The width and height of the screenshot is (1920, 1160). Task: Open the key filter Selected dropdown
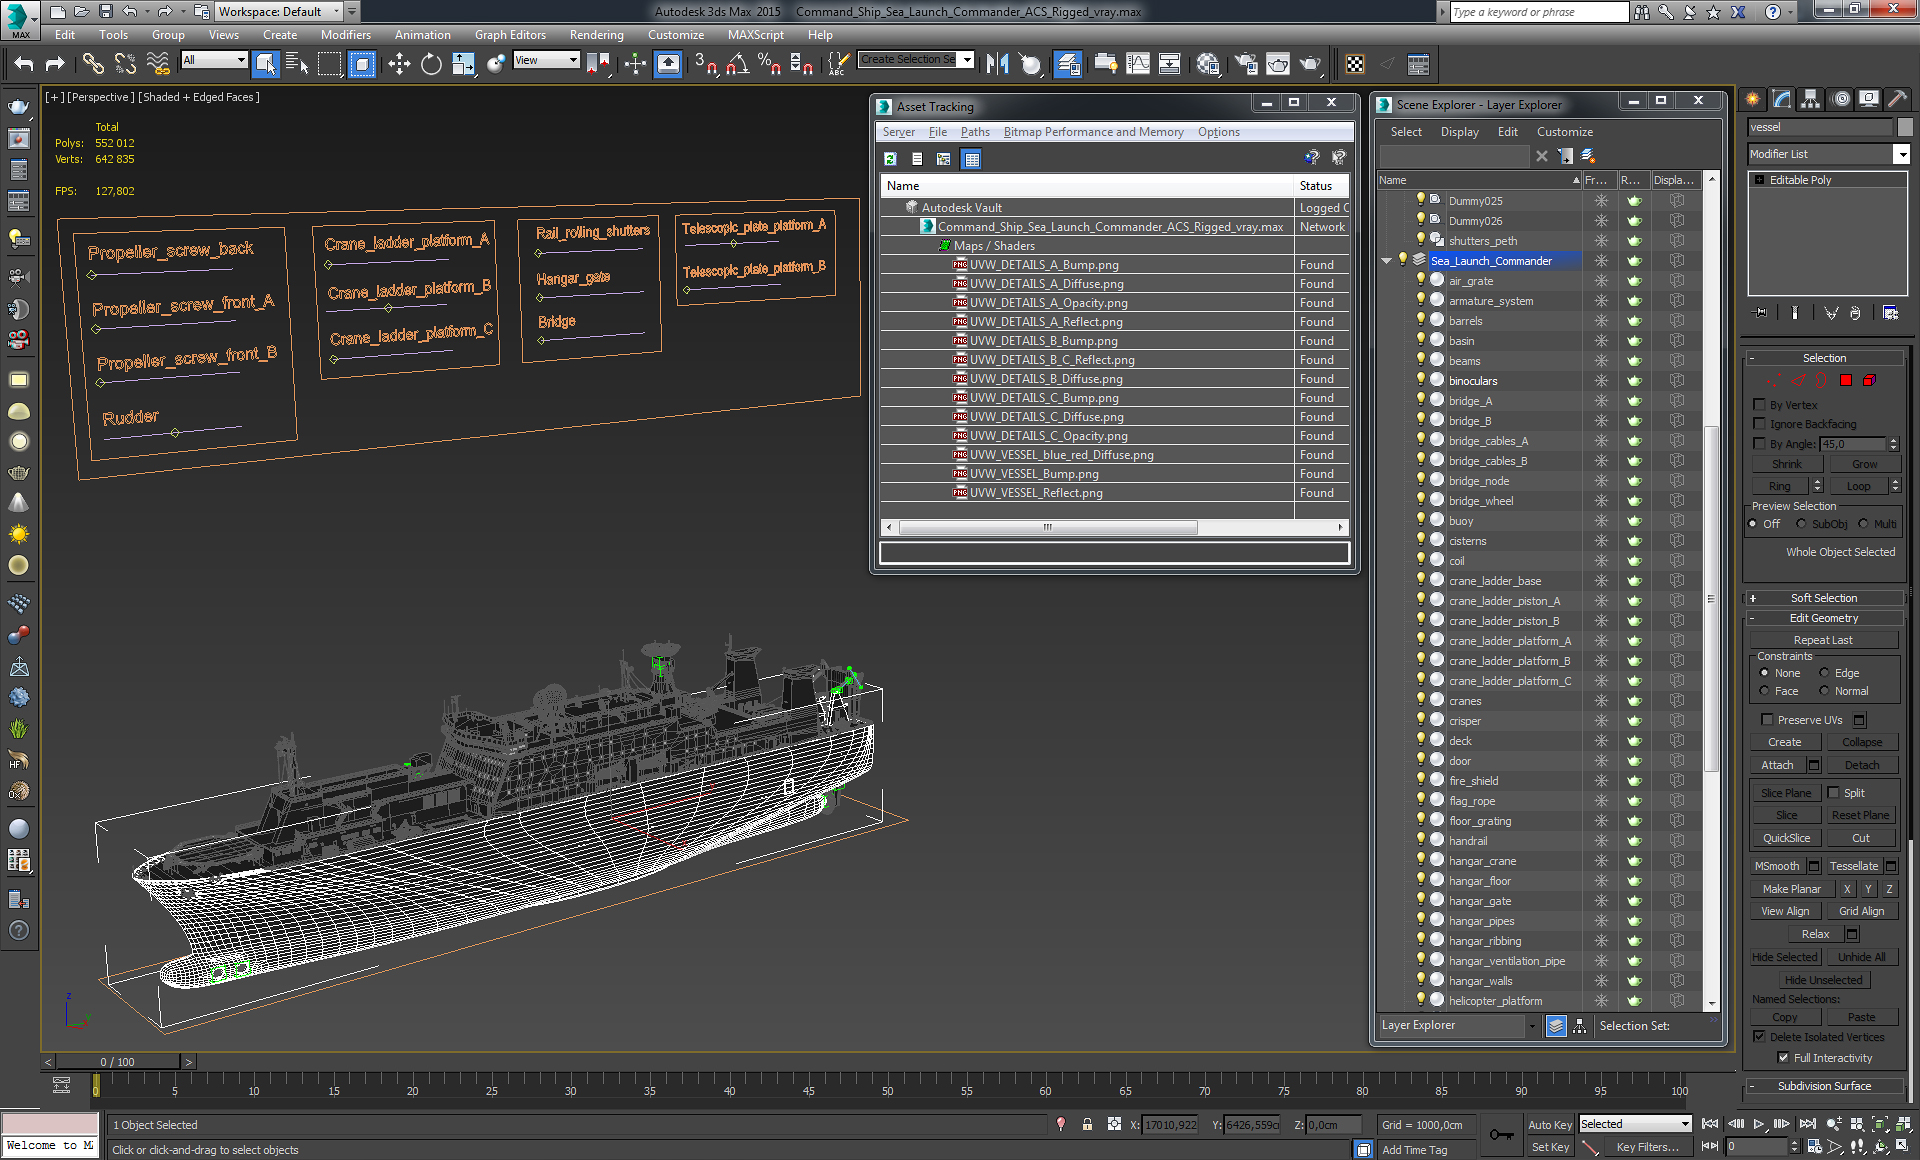1684,1124
